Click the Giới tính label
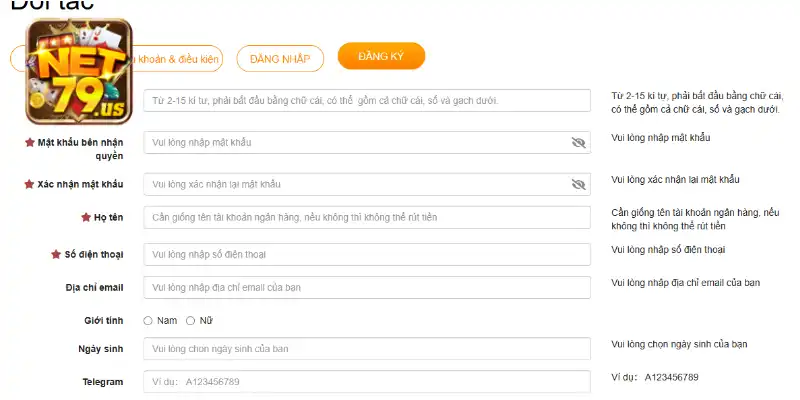The width and height of the screenshot is (800, 400). (103, 321)
